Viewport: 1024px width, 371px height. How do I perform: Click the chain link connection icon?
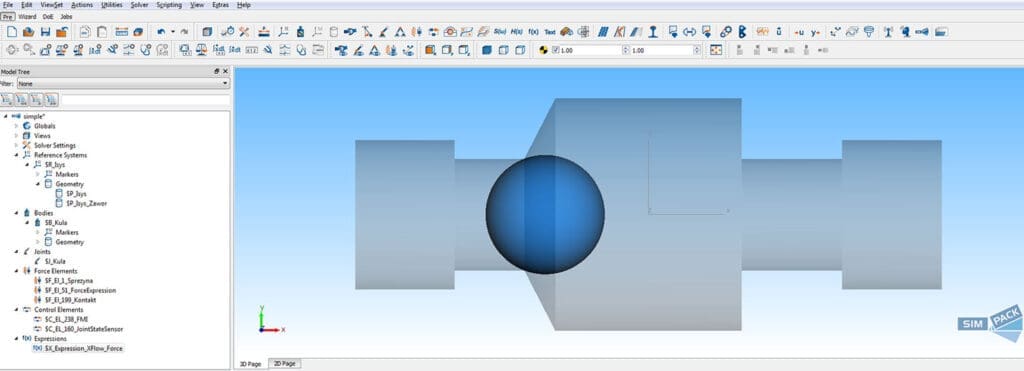[x=726, y=31]
